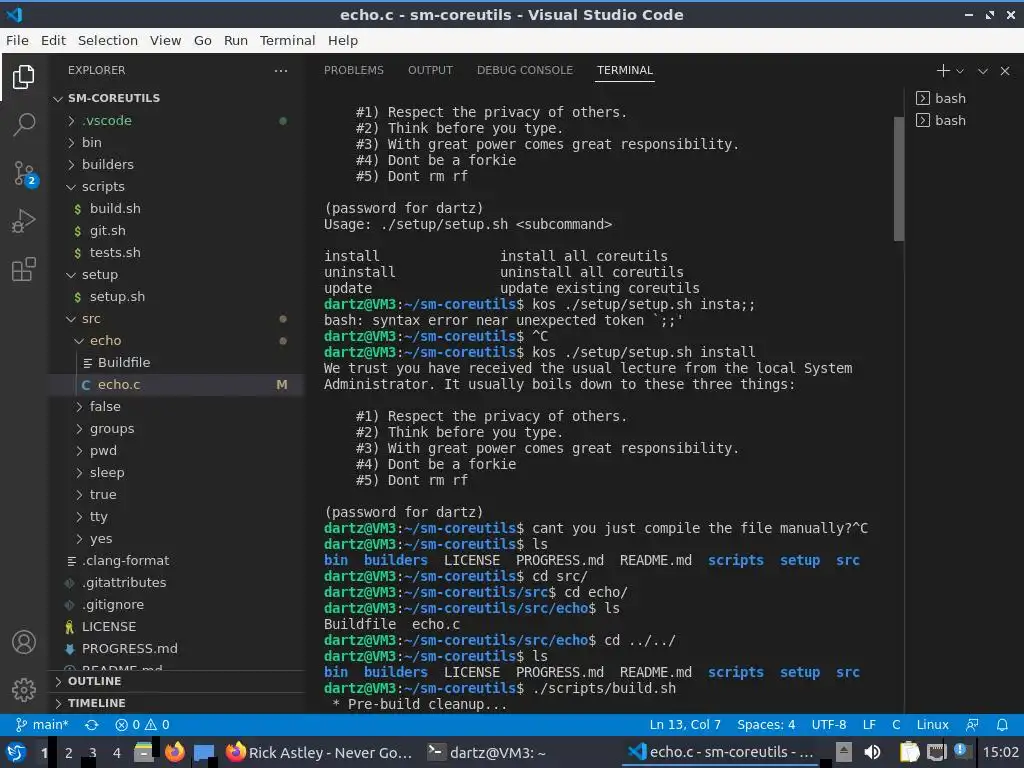Screen dimensions: 1024x768
Task: Open the Selection menu
Action: point(108,40)
